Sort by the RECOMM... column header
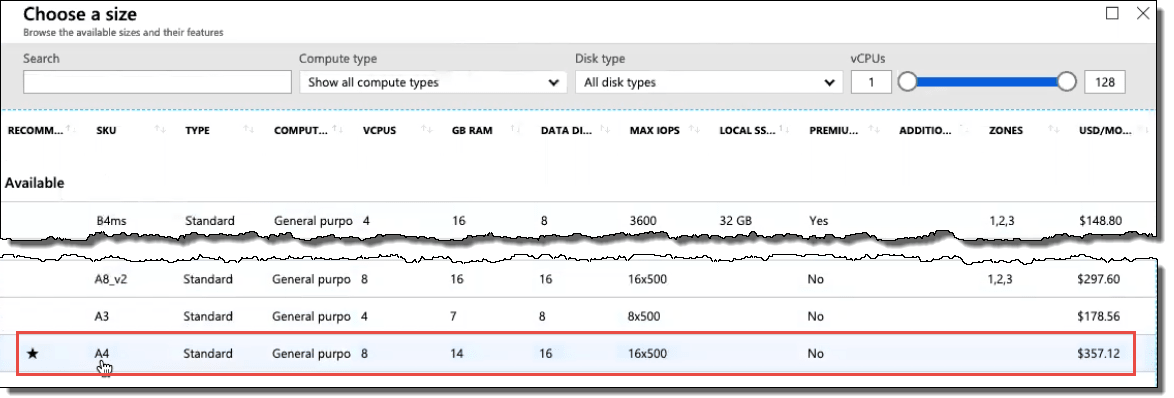1174x398 pixels. pos(36,130)
